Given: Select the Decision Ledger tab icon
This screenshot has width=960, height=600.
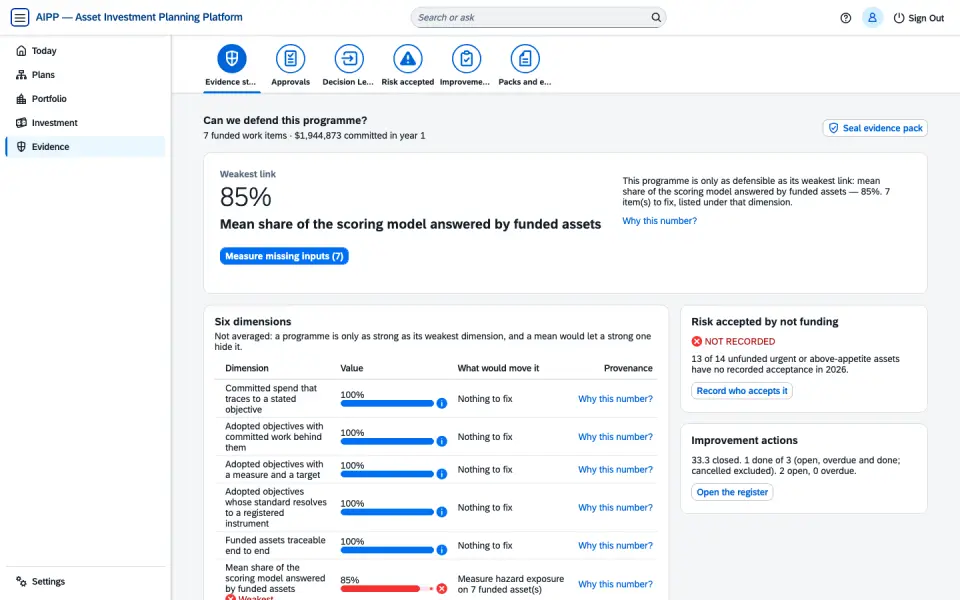Looking at the screenshot, I should tap(349, 58).
